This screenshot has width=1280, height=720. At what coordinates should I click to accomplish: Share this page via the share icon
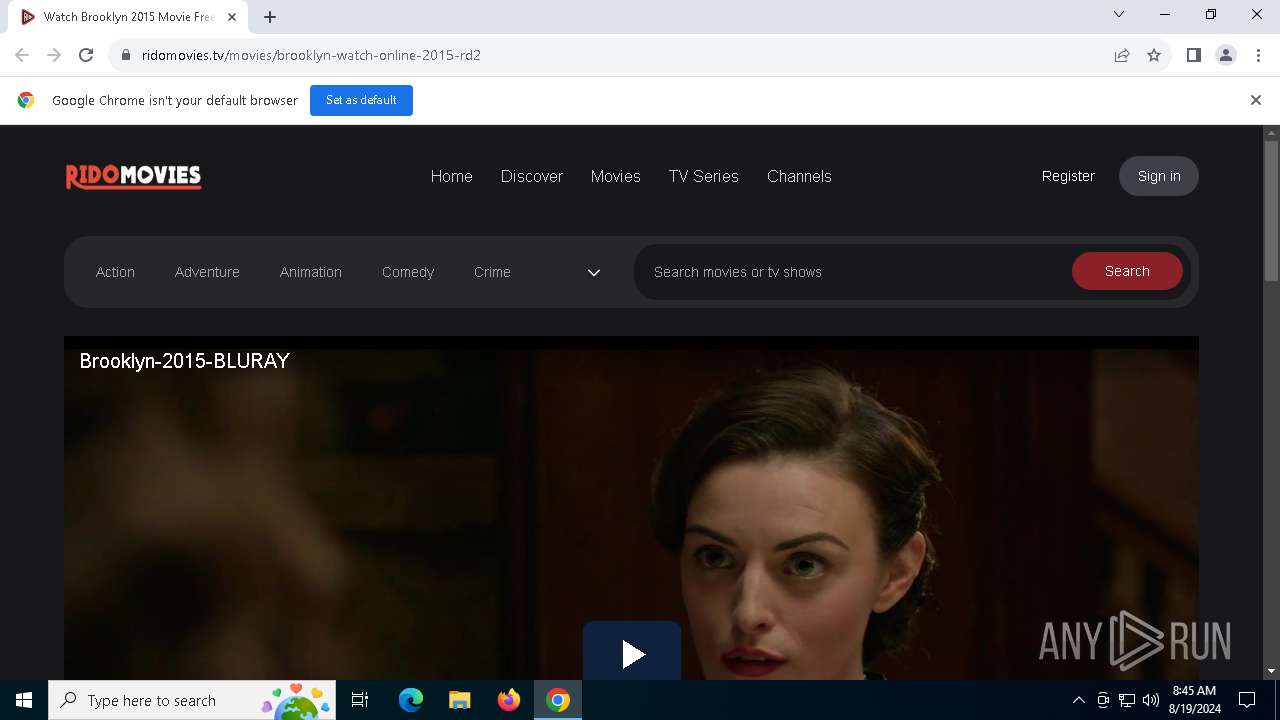pos(1122,55)
